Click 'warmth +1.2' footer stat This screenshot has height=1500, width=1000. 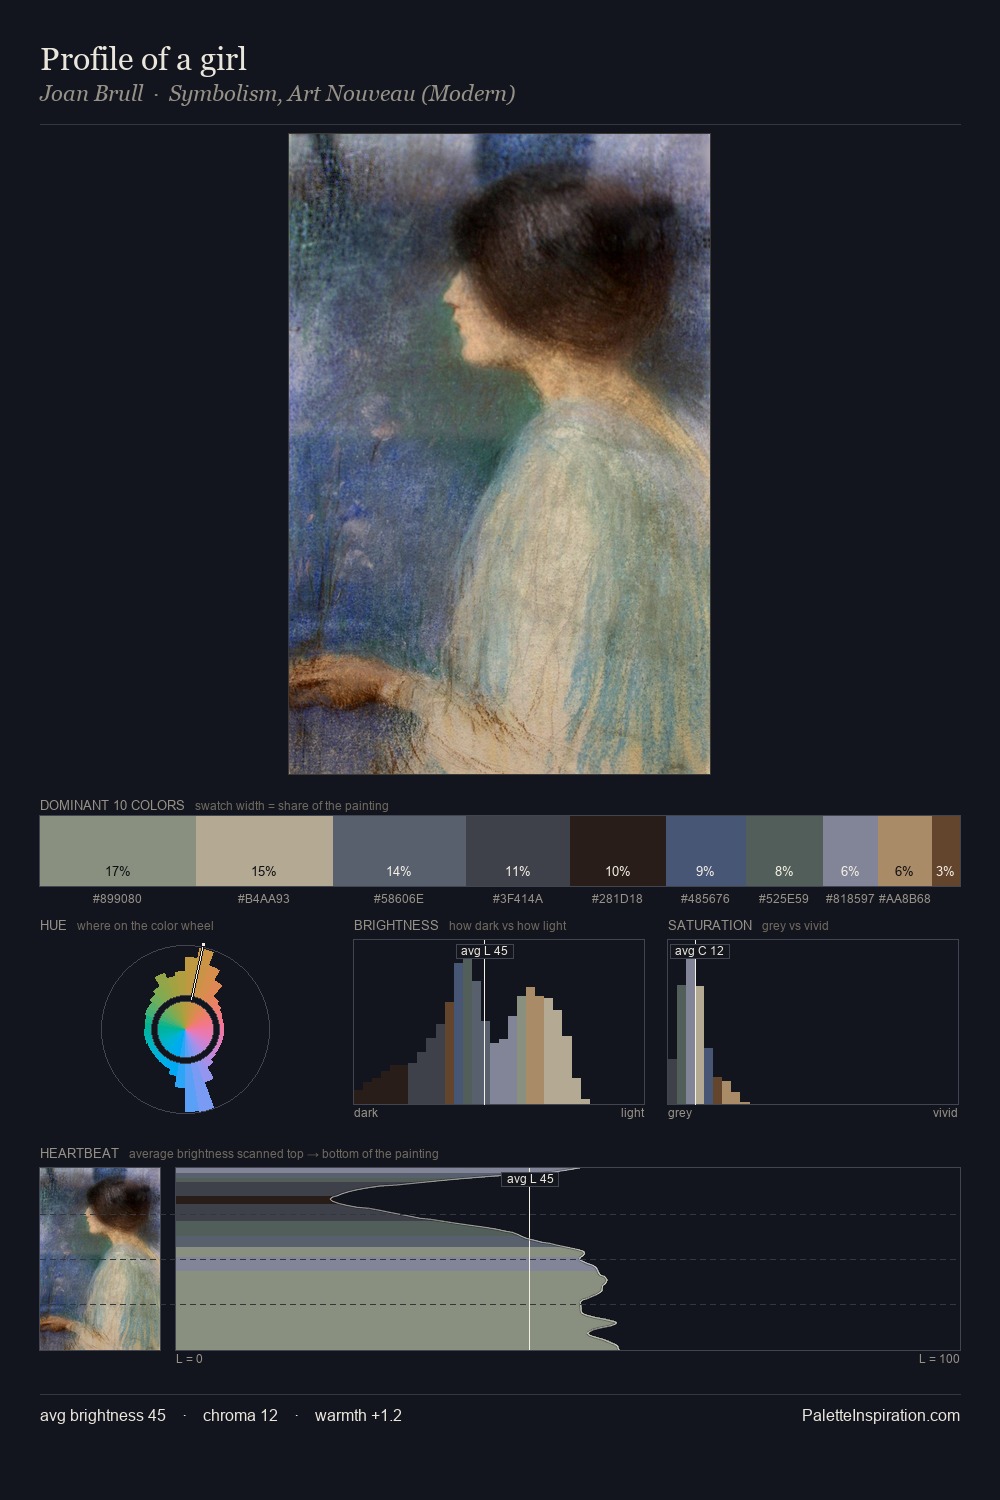point(358,1416)
